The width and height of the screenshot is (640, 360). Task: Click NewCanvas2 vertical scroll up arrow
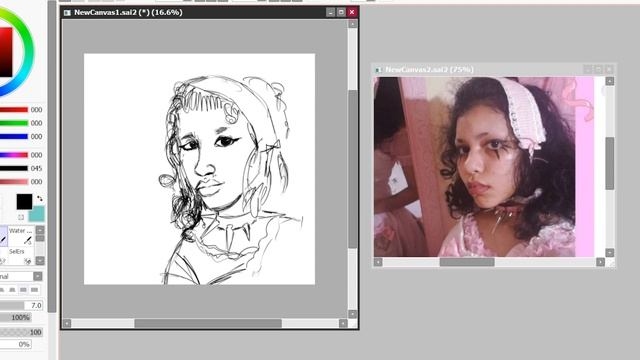(x=609, y=81)
